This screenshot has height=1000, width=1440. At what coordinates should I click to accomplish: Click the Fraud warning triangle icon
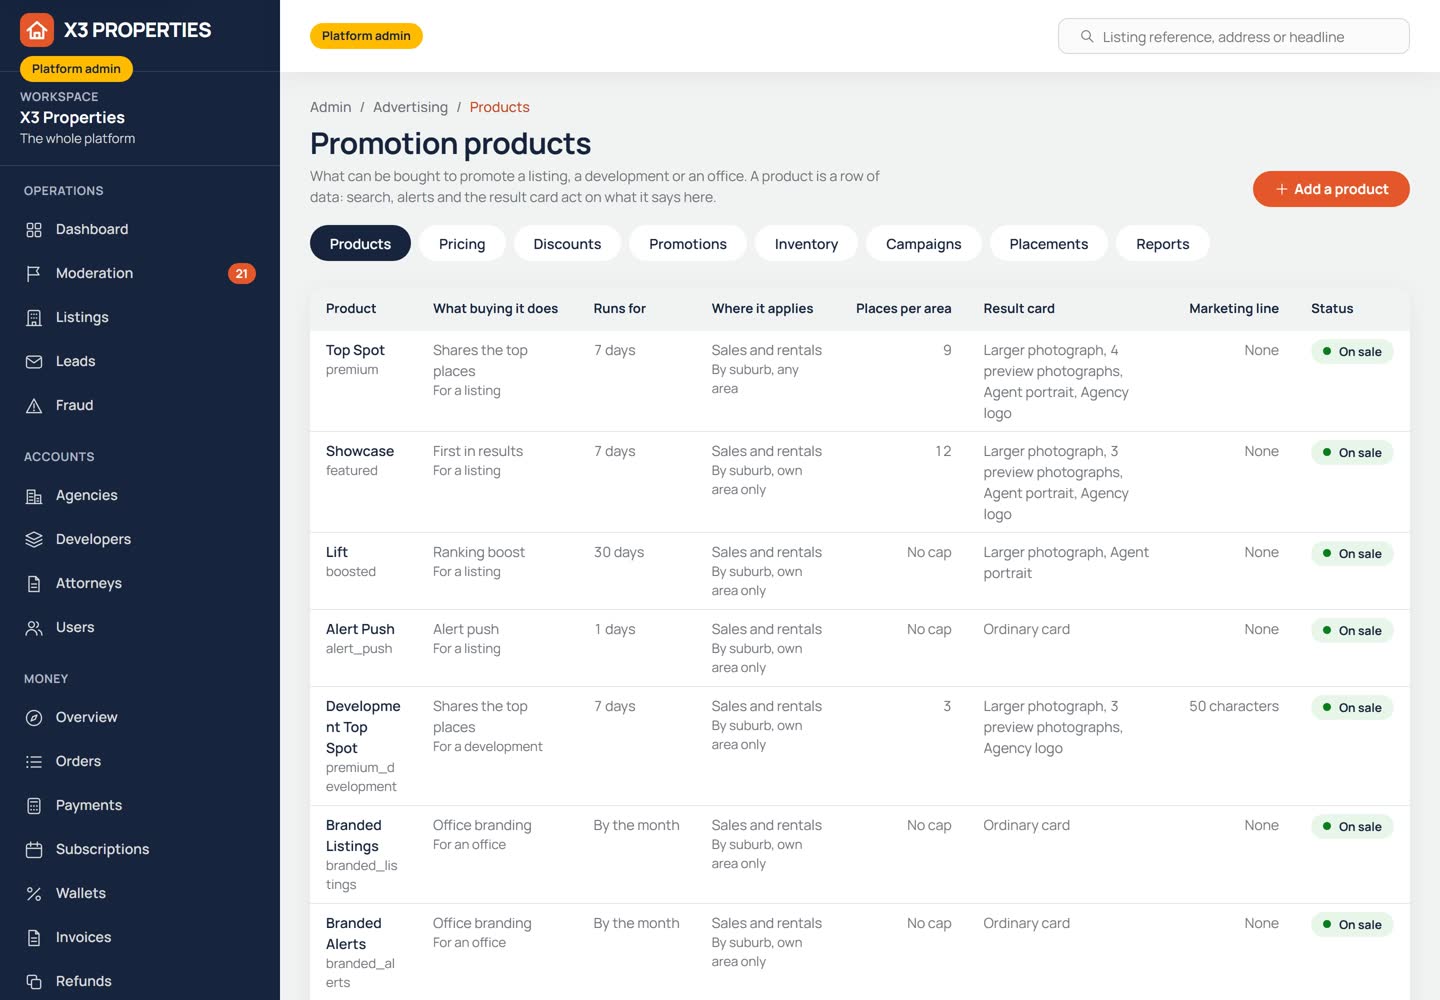click(x=34, y=406)
